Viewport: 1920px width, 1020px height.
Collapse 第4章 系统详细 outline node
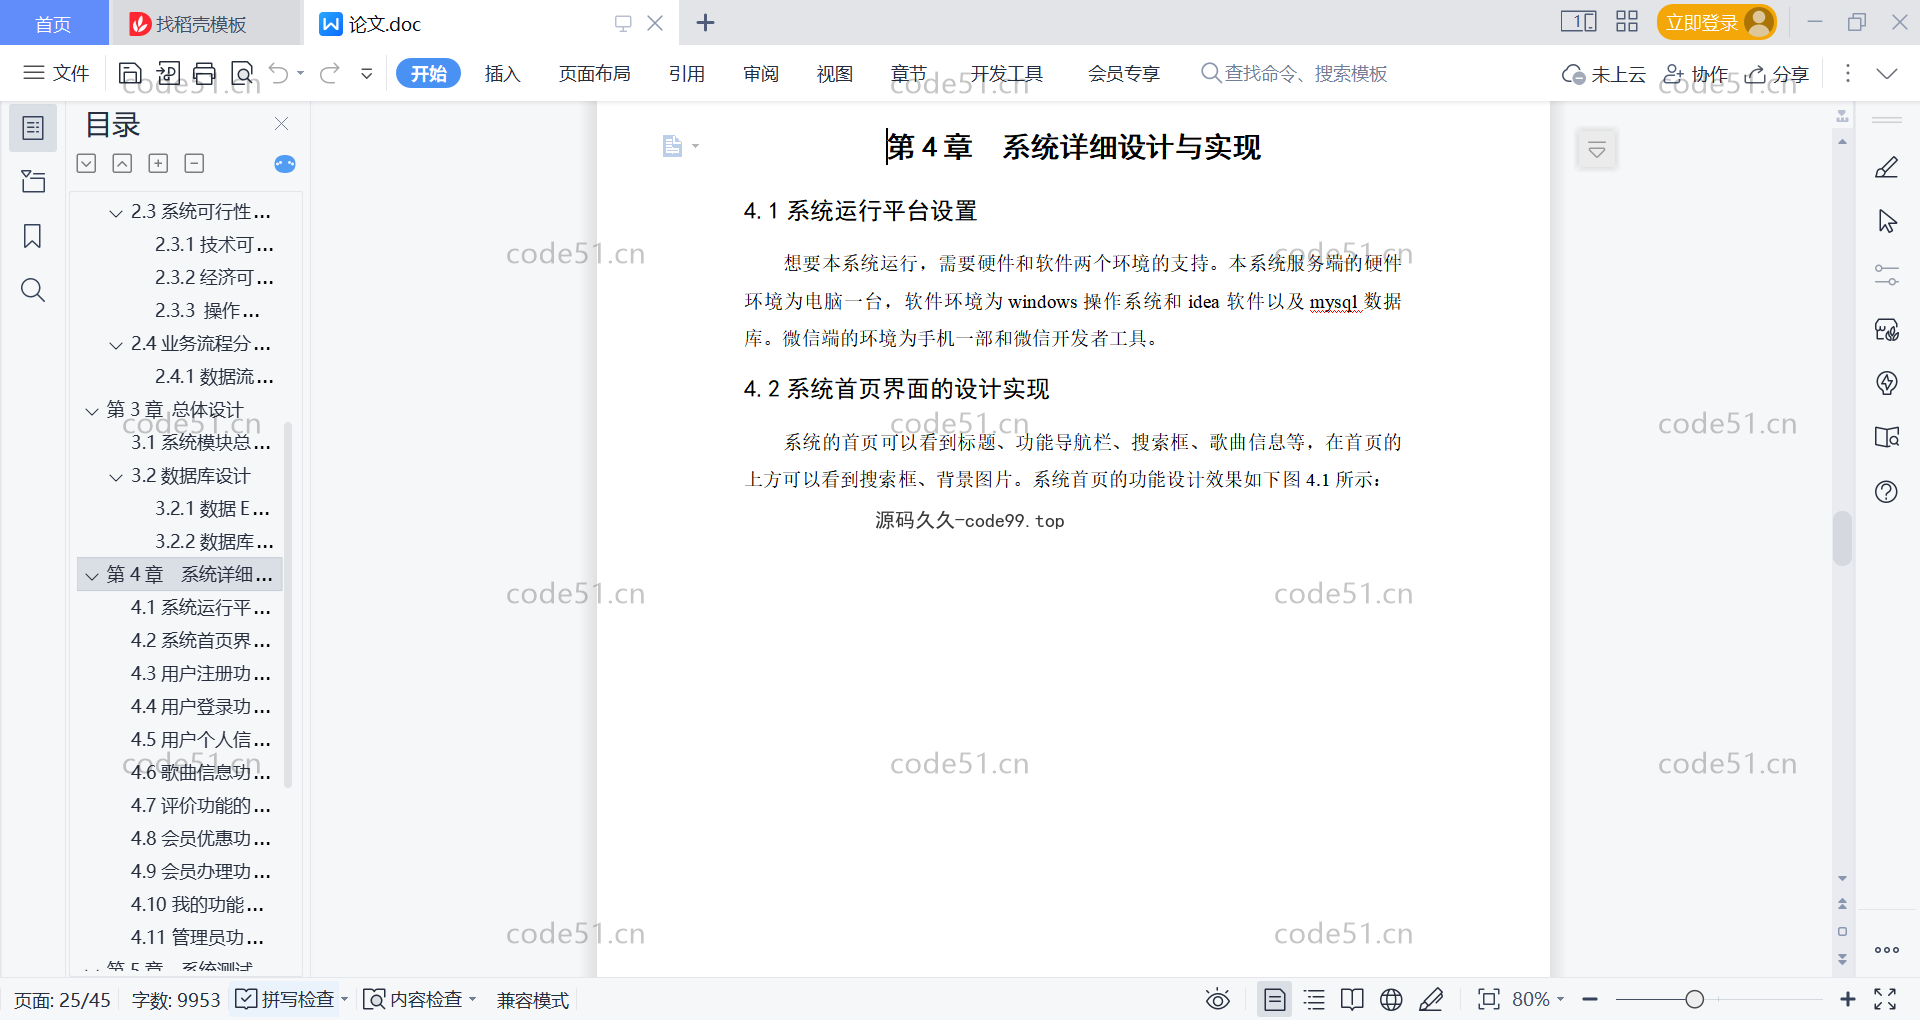point(92,575)
